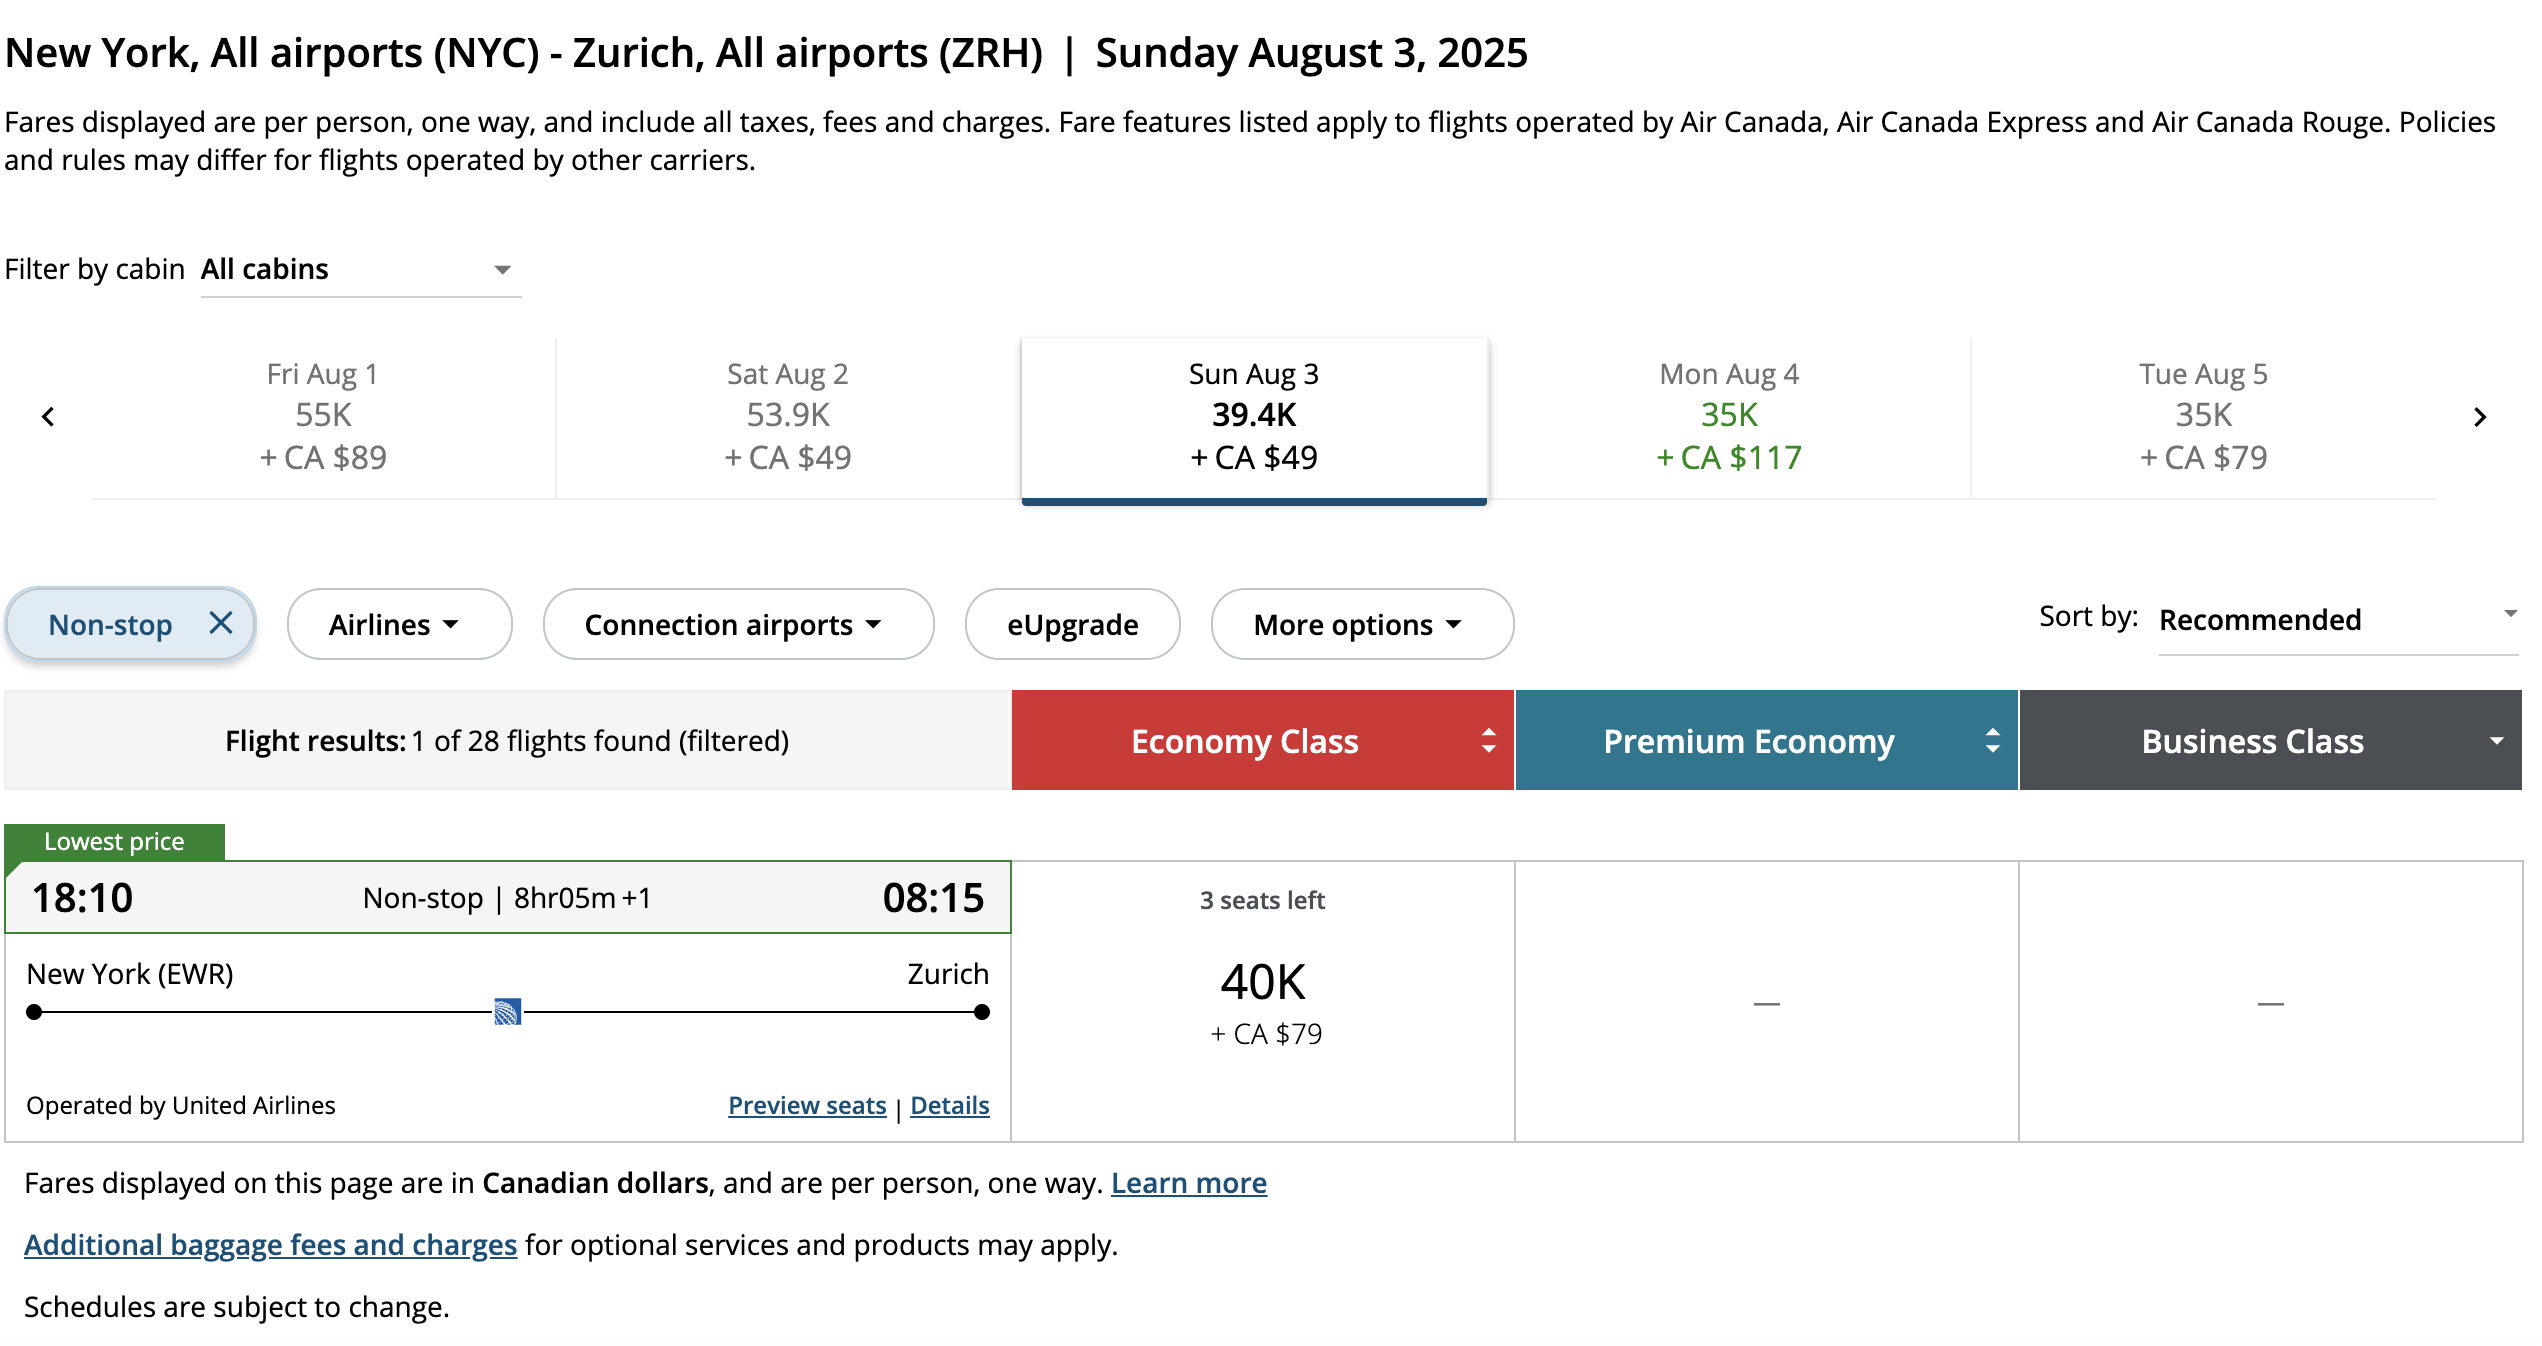Click 'Schedules are subject to change.' text
2542x1346 pixels.
237,1307
